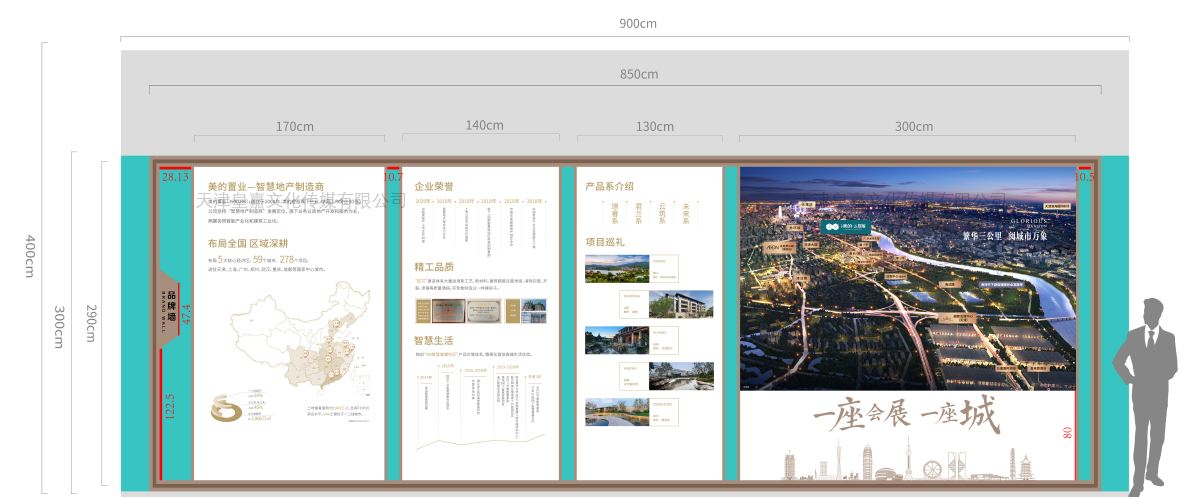
Task: Click the 君兰系 product series label
Action: 639,212
